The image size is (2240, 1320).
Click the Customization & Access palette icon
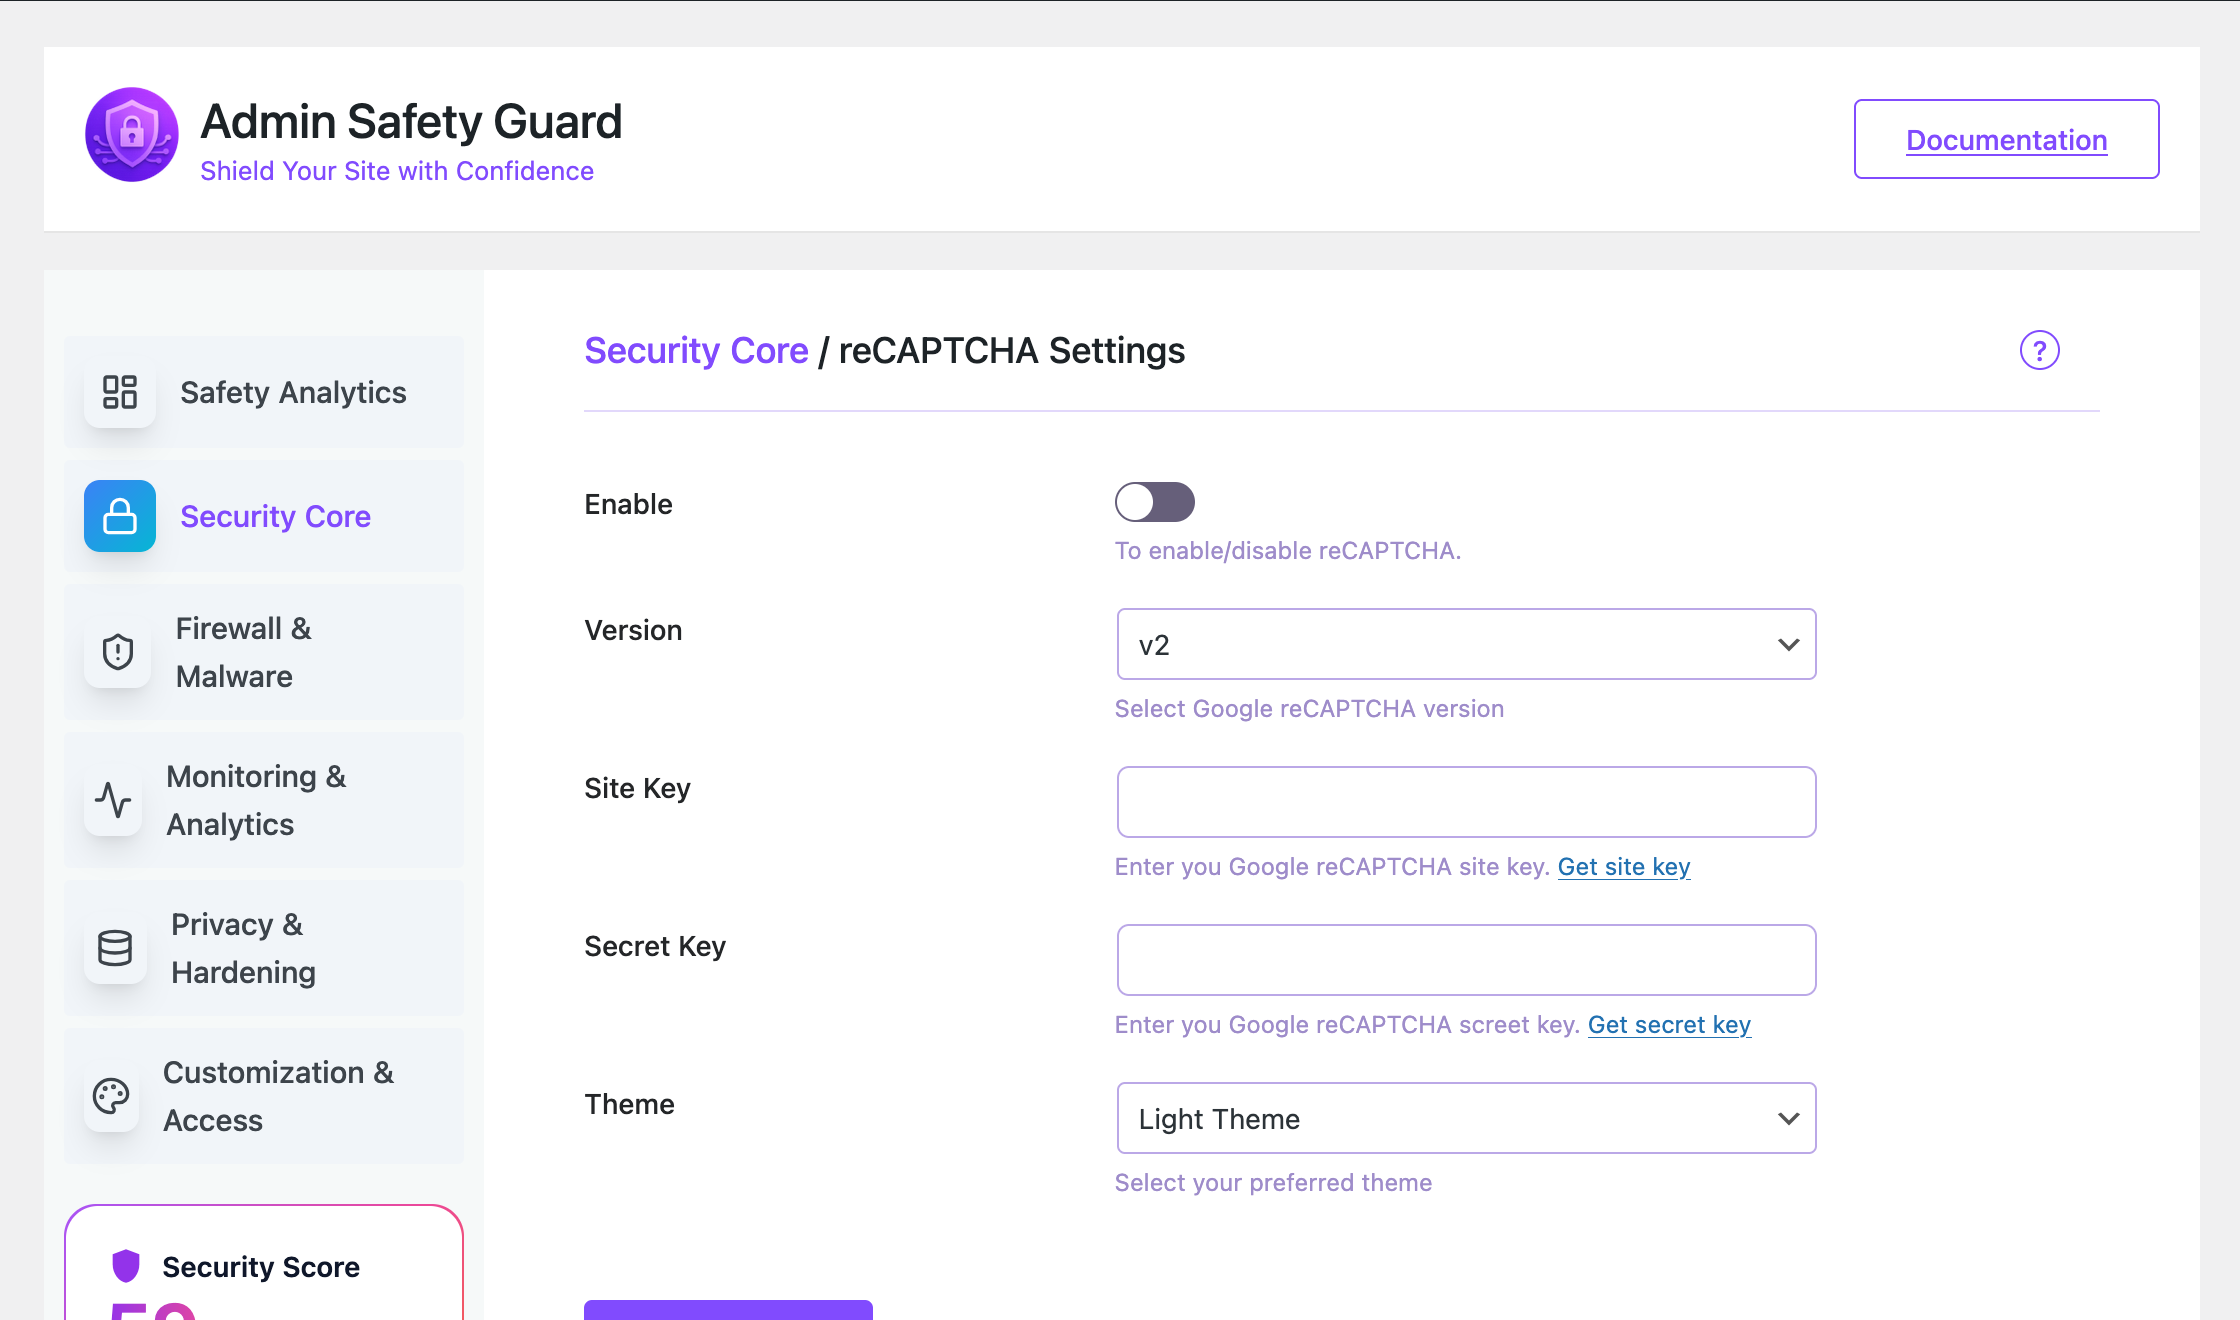coord(111,1096)
